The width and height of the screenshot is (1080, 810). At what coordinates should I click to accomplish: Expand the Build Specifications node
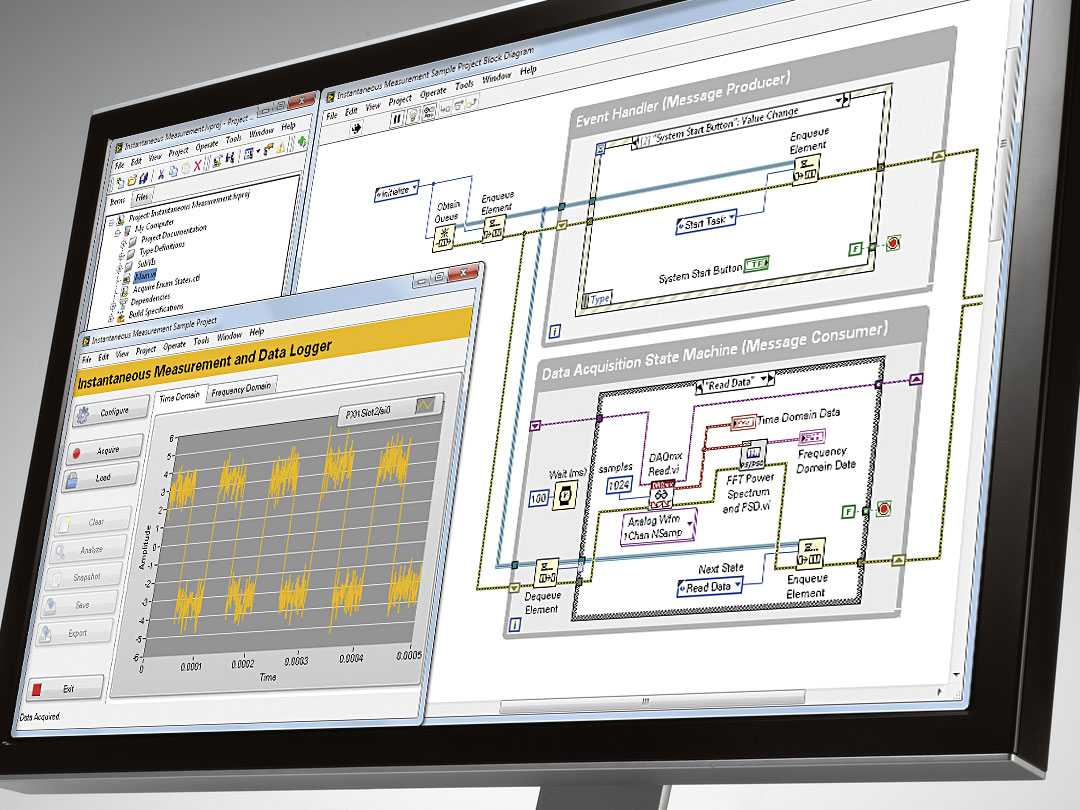(112, 318)
